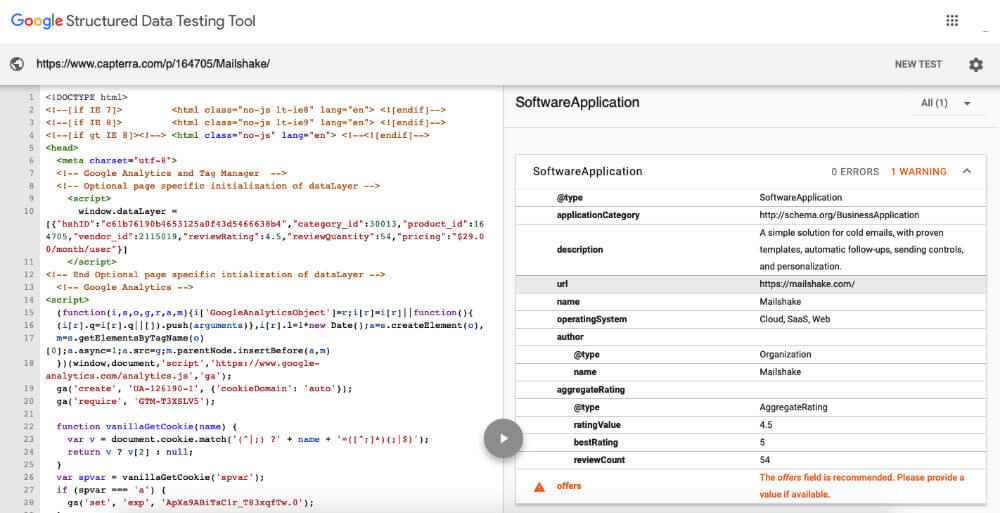Screen dimensions: 1000x513
Task: Click the offers warning row label
Action: pos(568,486)
